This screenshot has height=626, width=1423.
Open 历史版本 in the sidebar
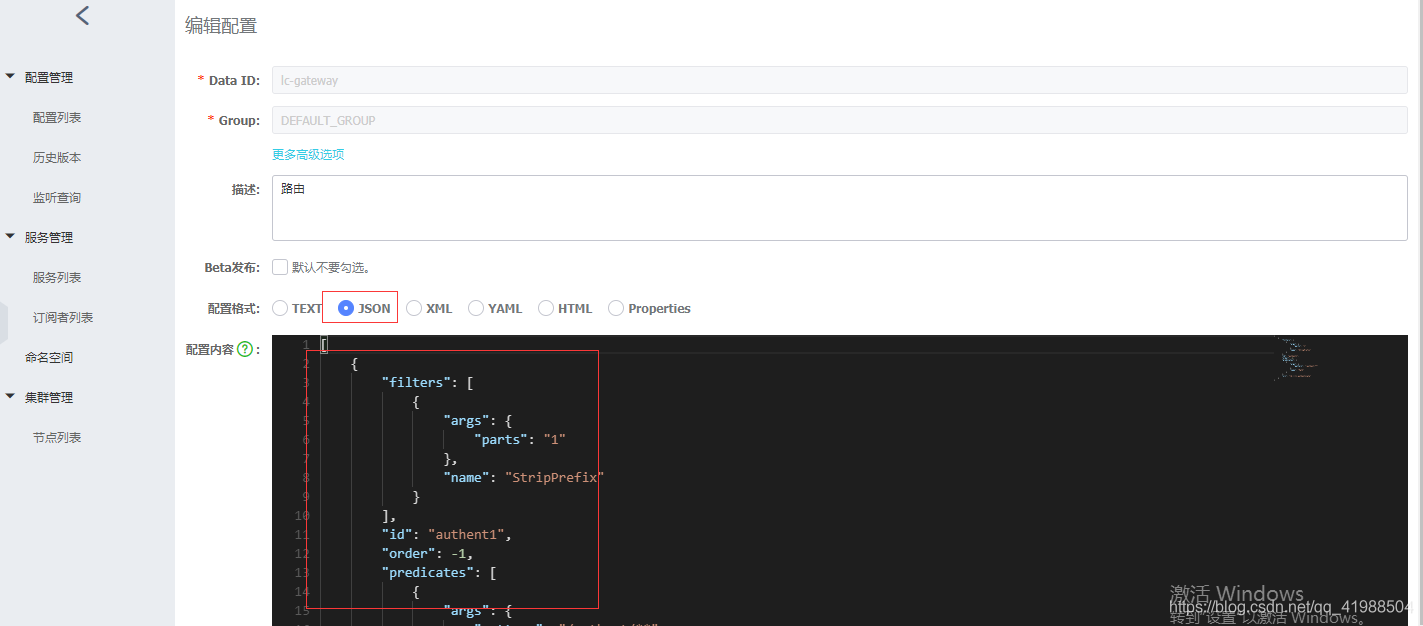(57, 157)
